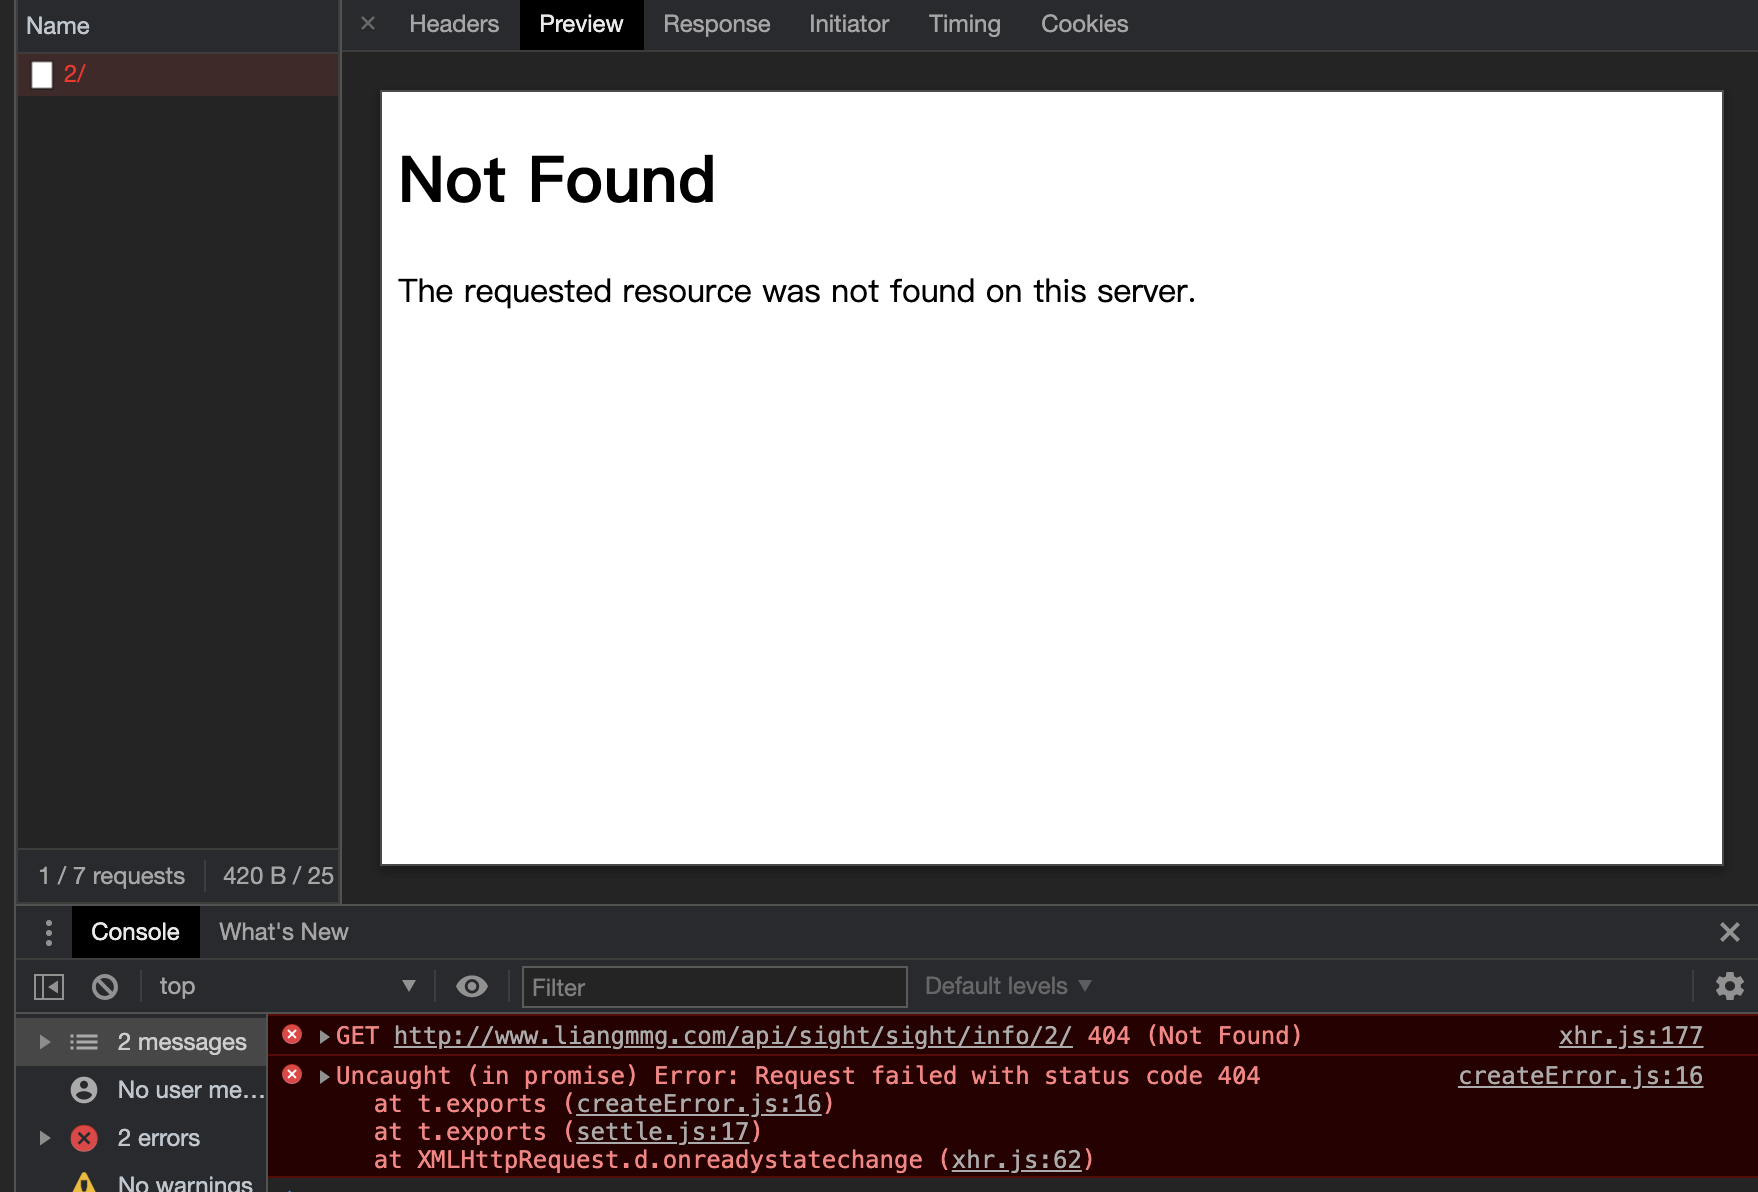View the Timing tab

[x=964, y=24]
